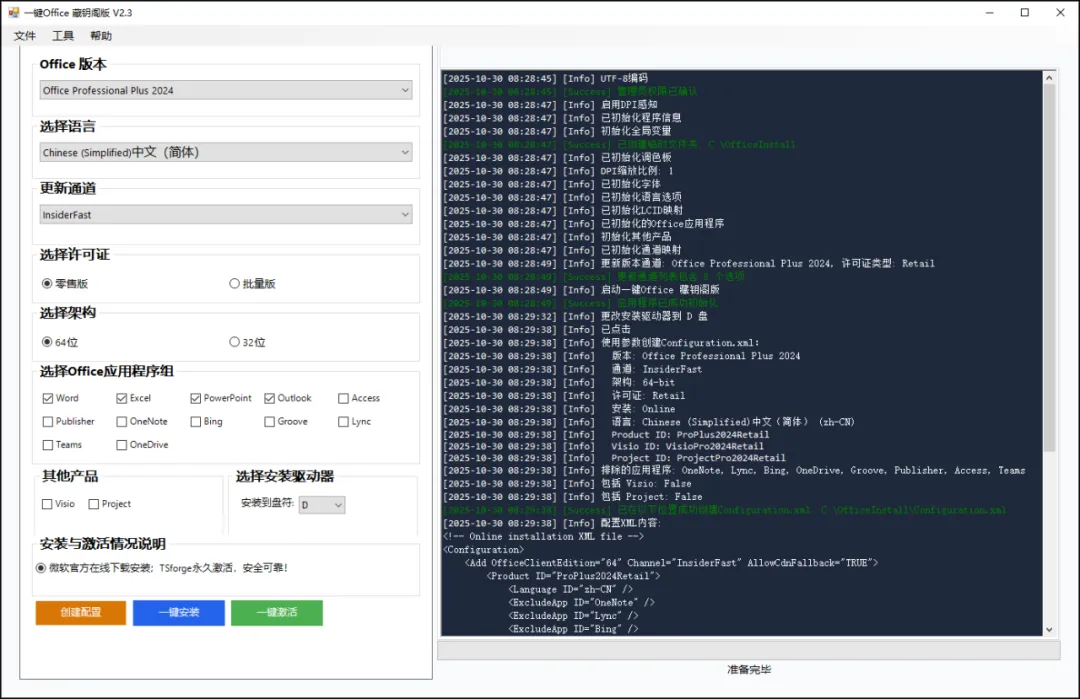Image resolution: width=1080 pixels, height=699 pixels.
Task: Click the progress bar above 准备完毕
Action: (x=749, y=650)
